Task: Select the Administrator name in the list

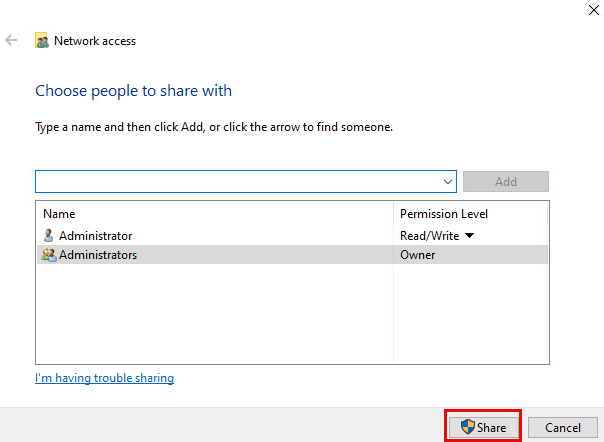Action: (95, 236)
